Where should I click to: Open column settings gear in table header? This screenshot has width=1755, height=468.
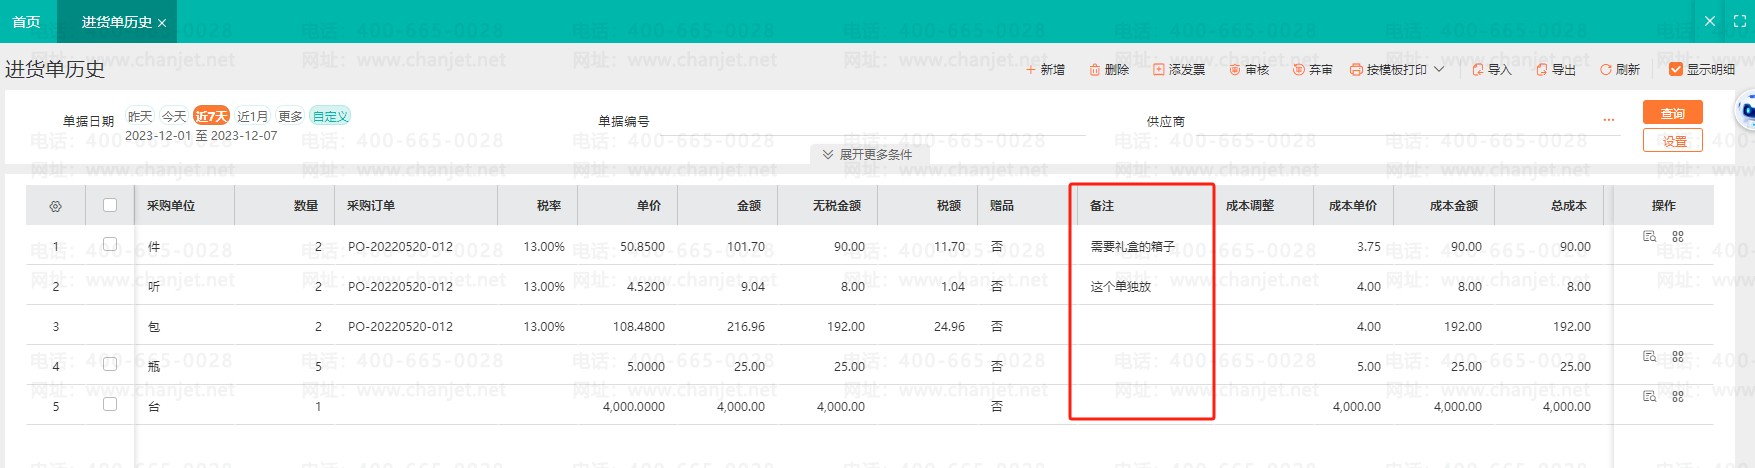[55, 206]
